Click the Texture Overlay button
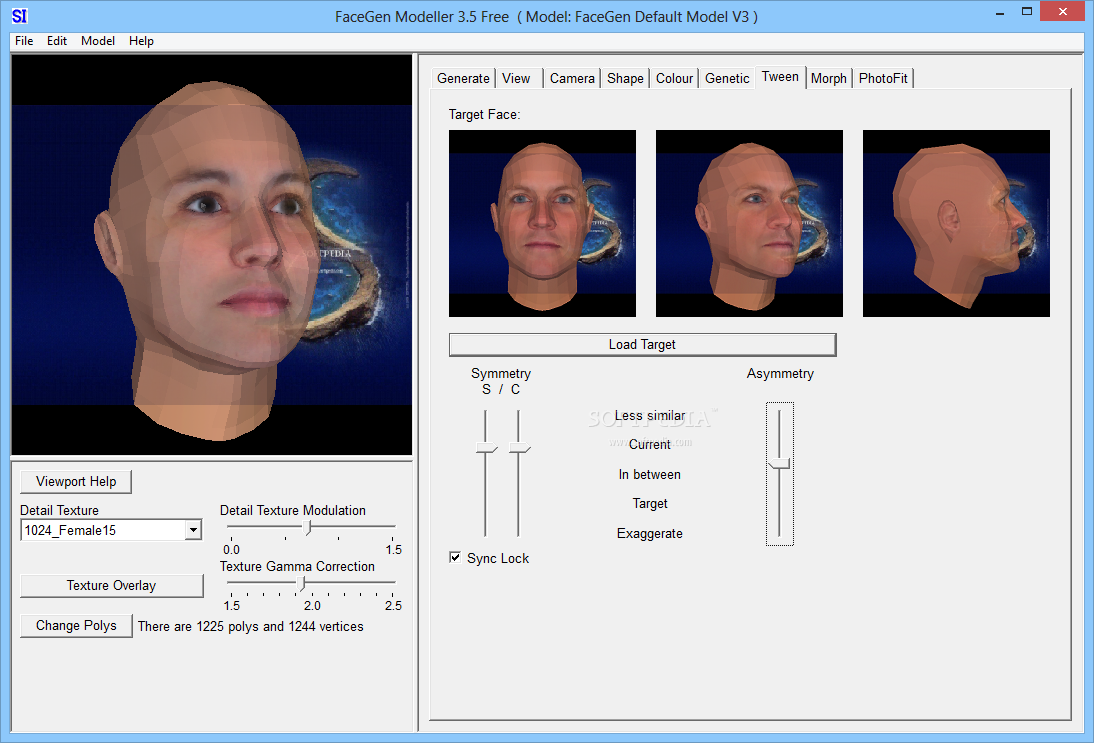 [x=112, y=585]
